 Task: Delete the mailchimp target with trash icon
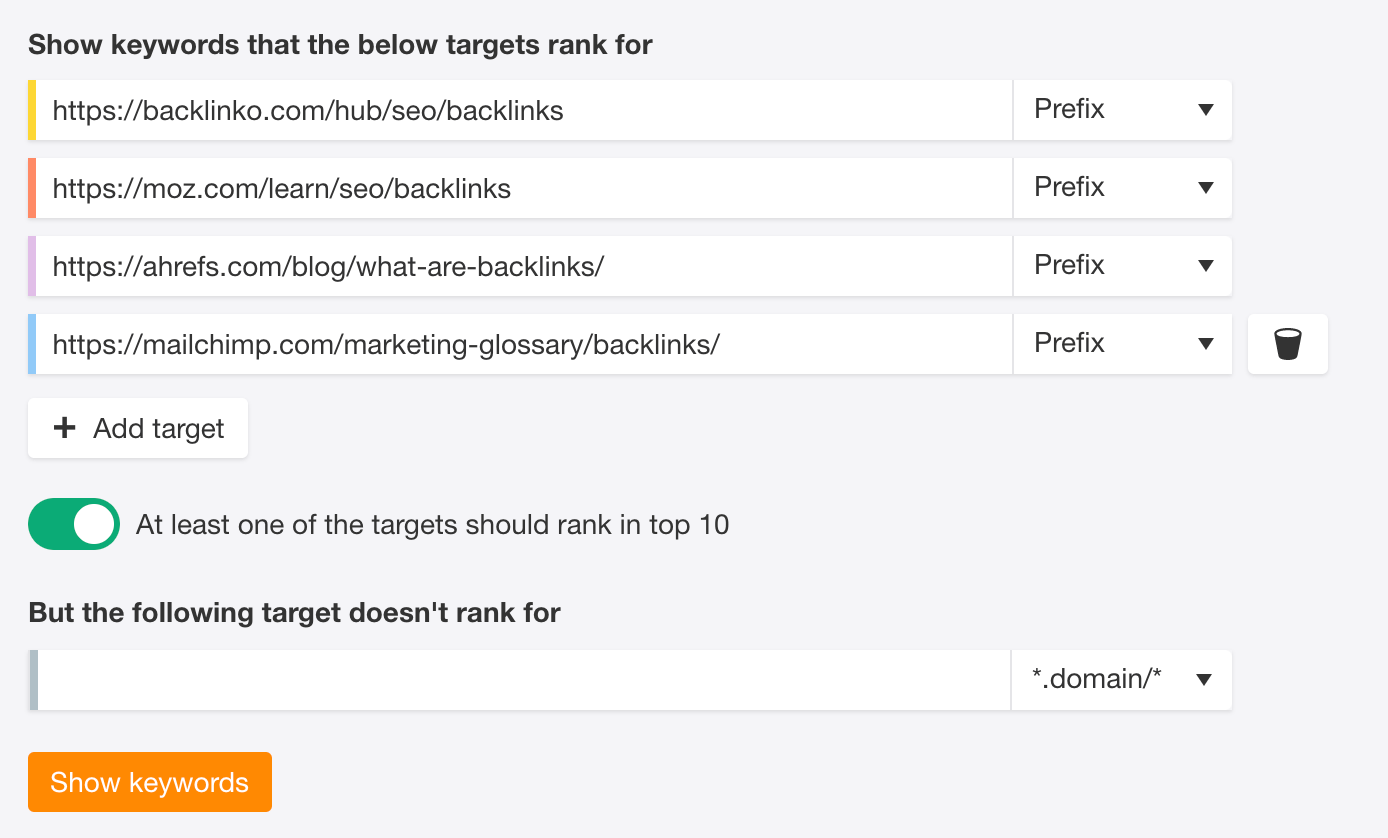1288,344
